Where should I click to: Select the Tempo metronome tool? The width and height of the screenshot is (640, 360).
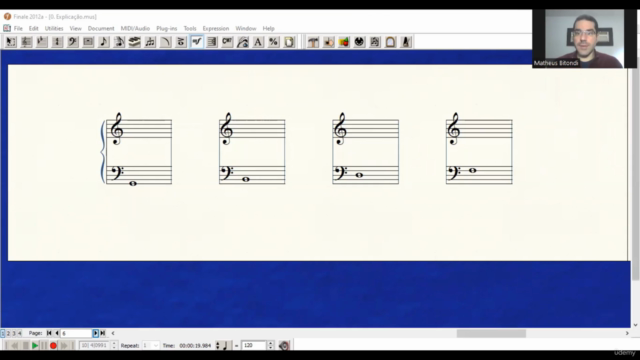[406, 42]
